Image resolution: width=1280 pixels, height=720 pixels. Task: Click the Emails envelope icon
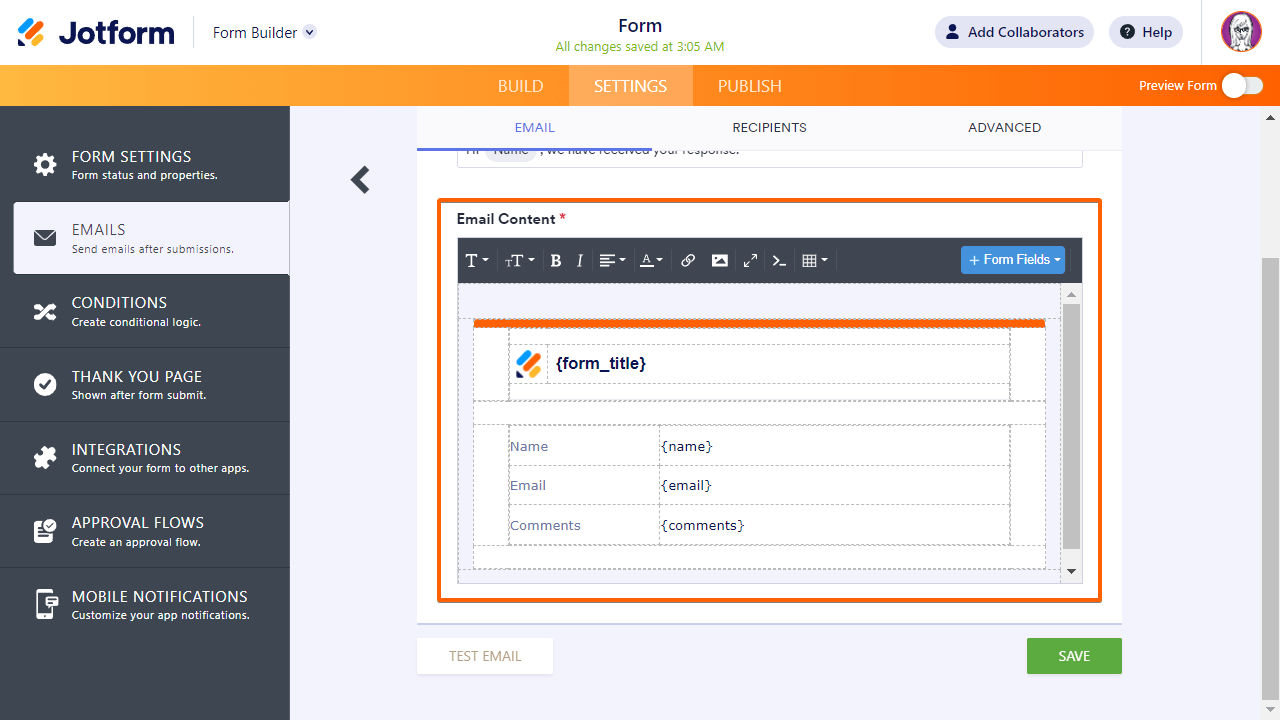tap(45, 238)
